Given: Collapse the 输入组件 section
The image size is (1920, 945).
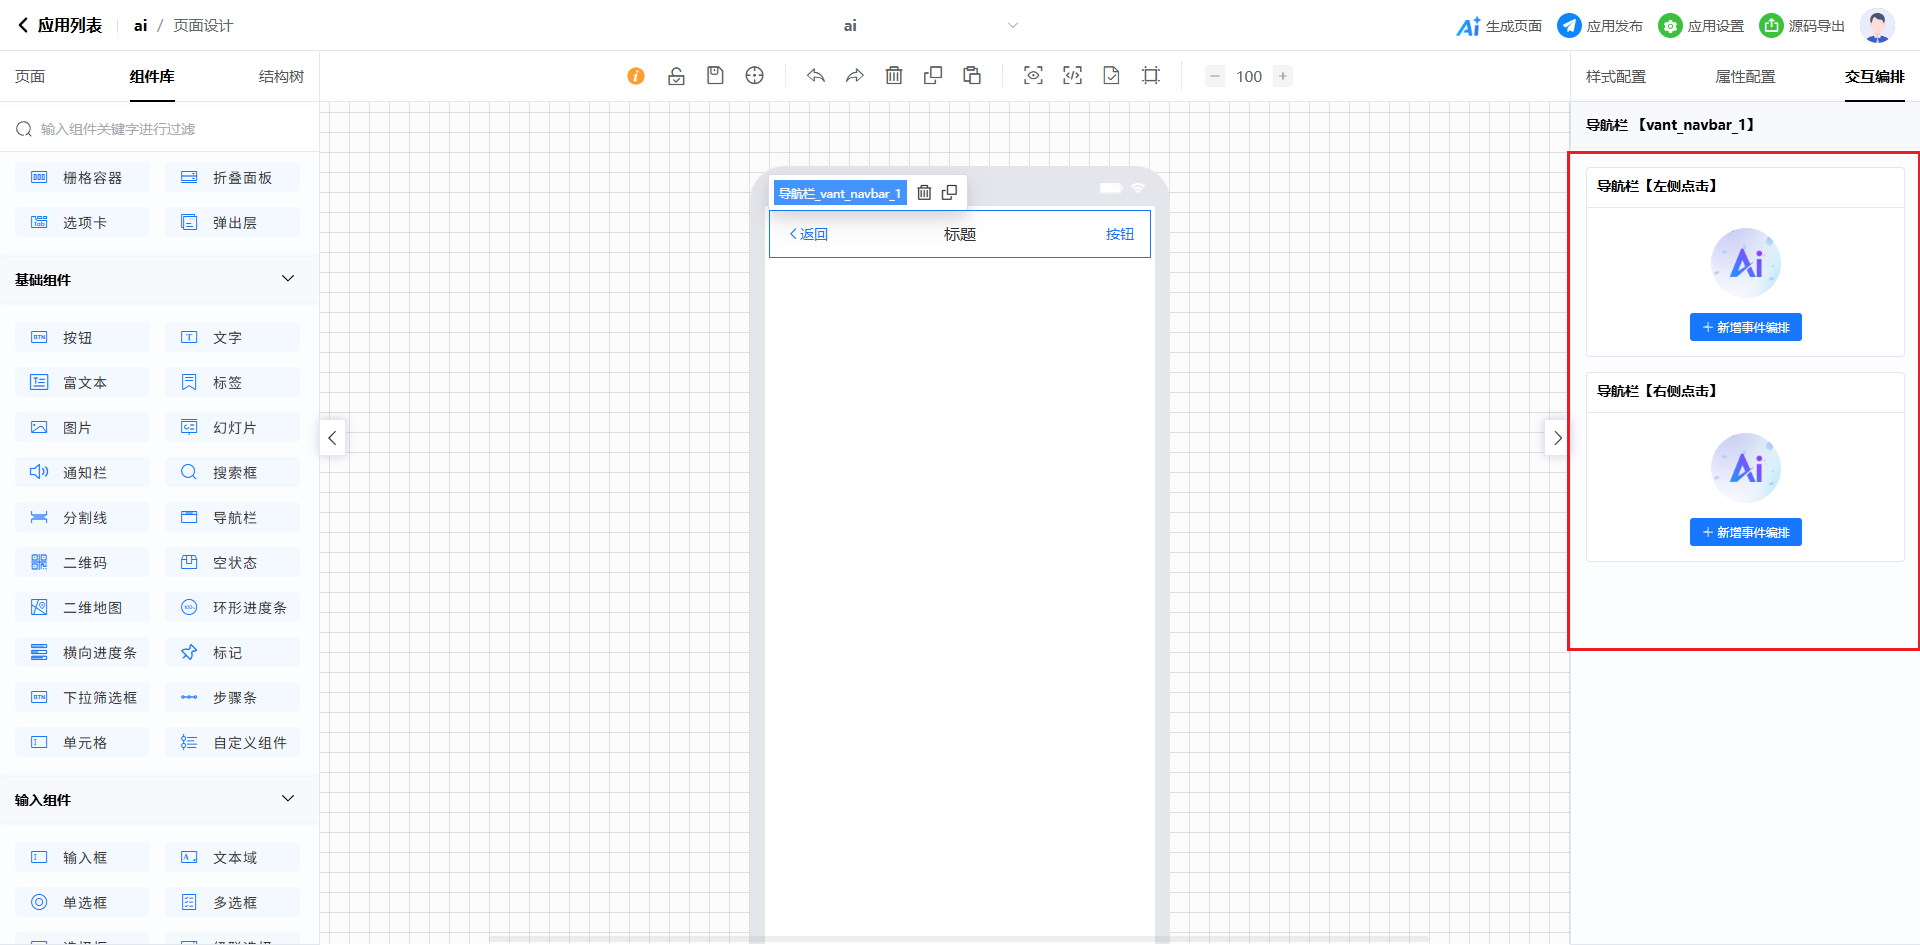Looking at the screenshot, I should [x=288, y=799].
